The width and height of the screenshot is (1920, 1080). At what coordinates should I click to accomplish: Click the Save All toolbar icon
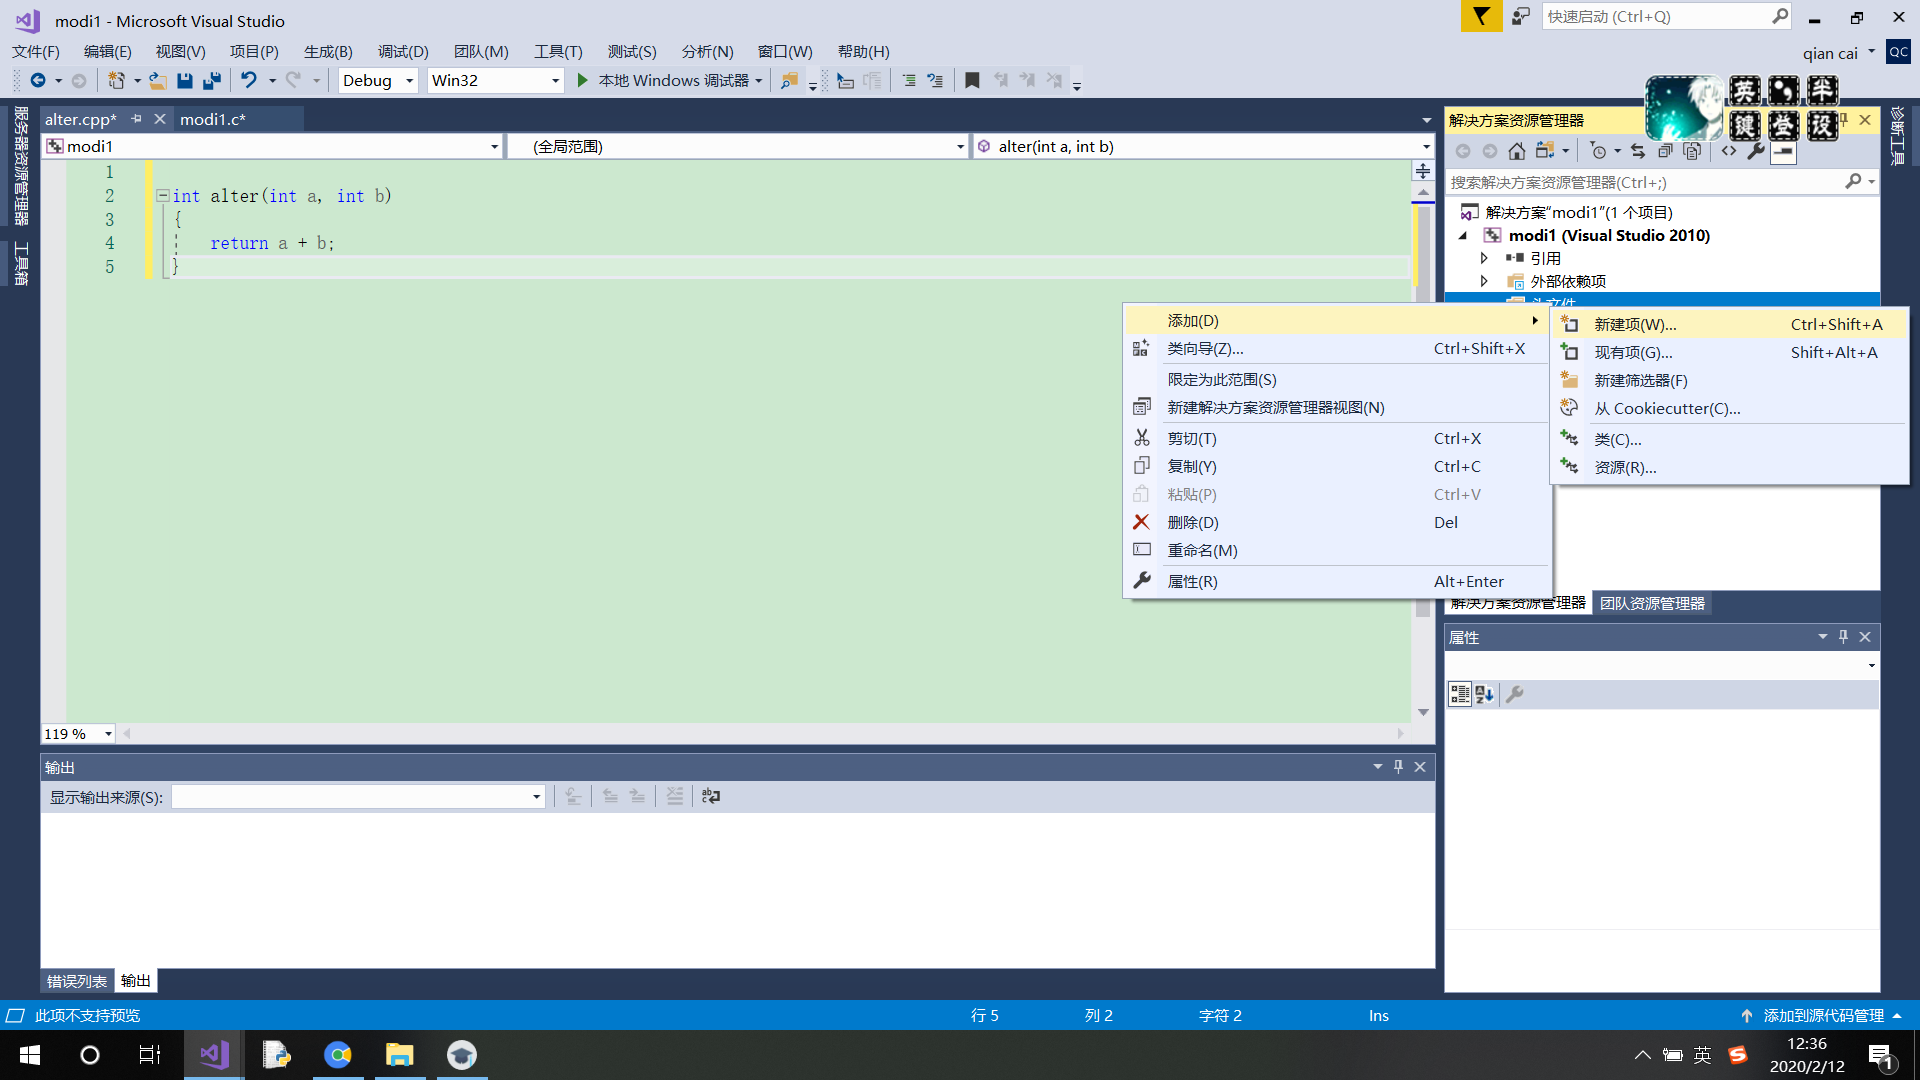click(211, 81)
